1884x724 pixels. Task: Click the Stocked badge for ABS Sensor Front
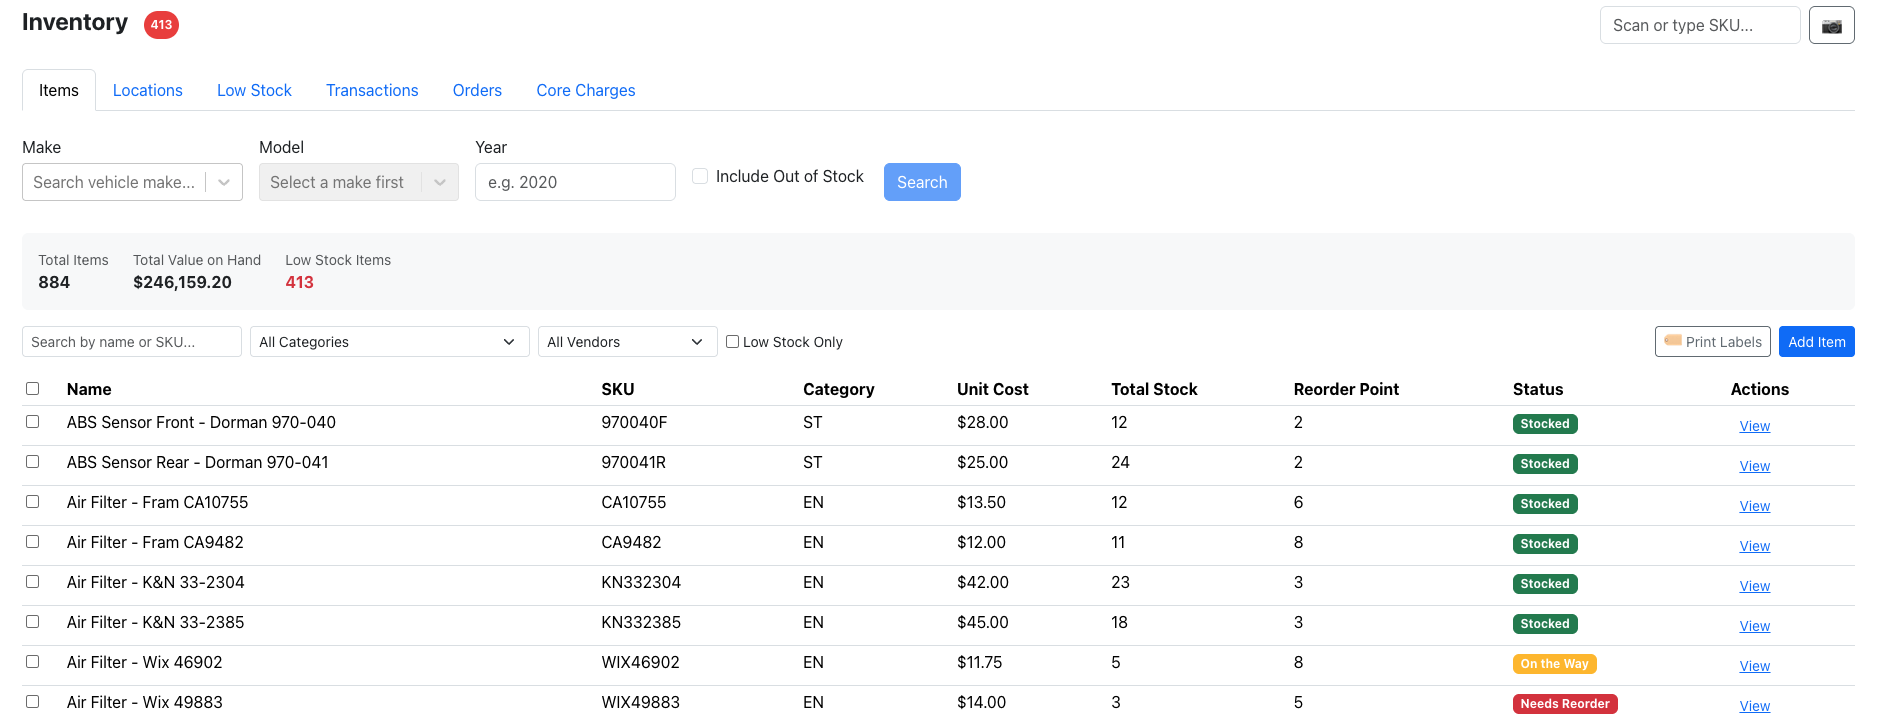[1544, 424]
